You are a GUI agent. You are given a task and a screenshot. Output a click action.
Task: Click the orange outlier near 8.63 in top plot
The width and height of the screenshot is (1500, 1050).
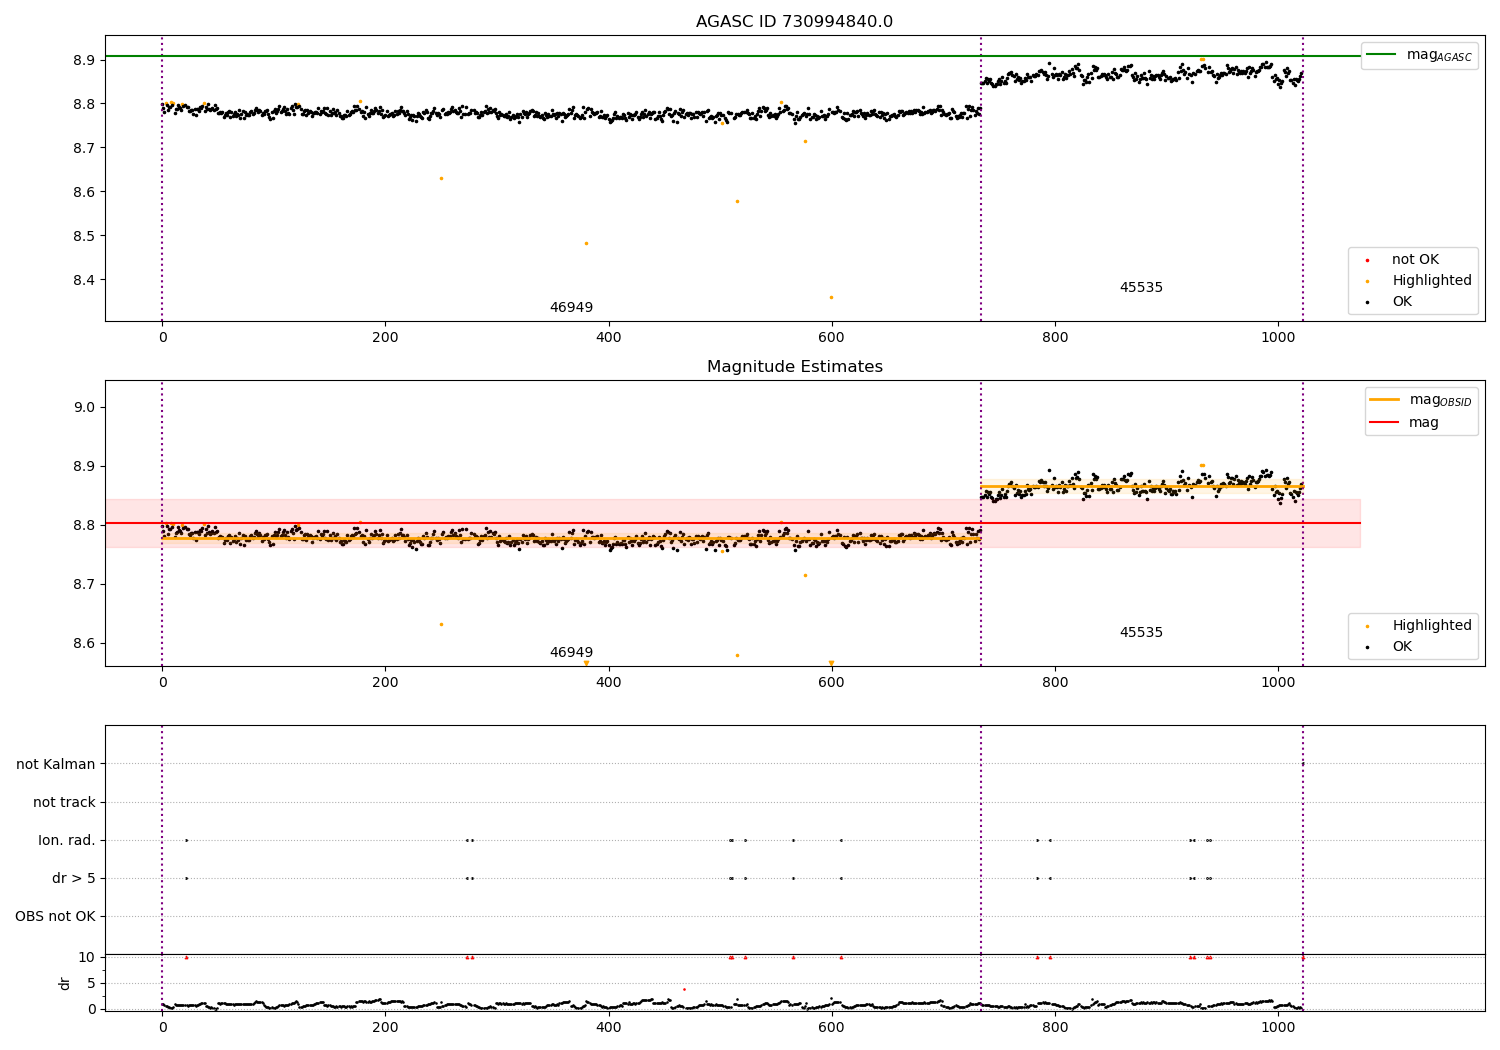[441, 178]
